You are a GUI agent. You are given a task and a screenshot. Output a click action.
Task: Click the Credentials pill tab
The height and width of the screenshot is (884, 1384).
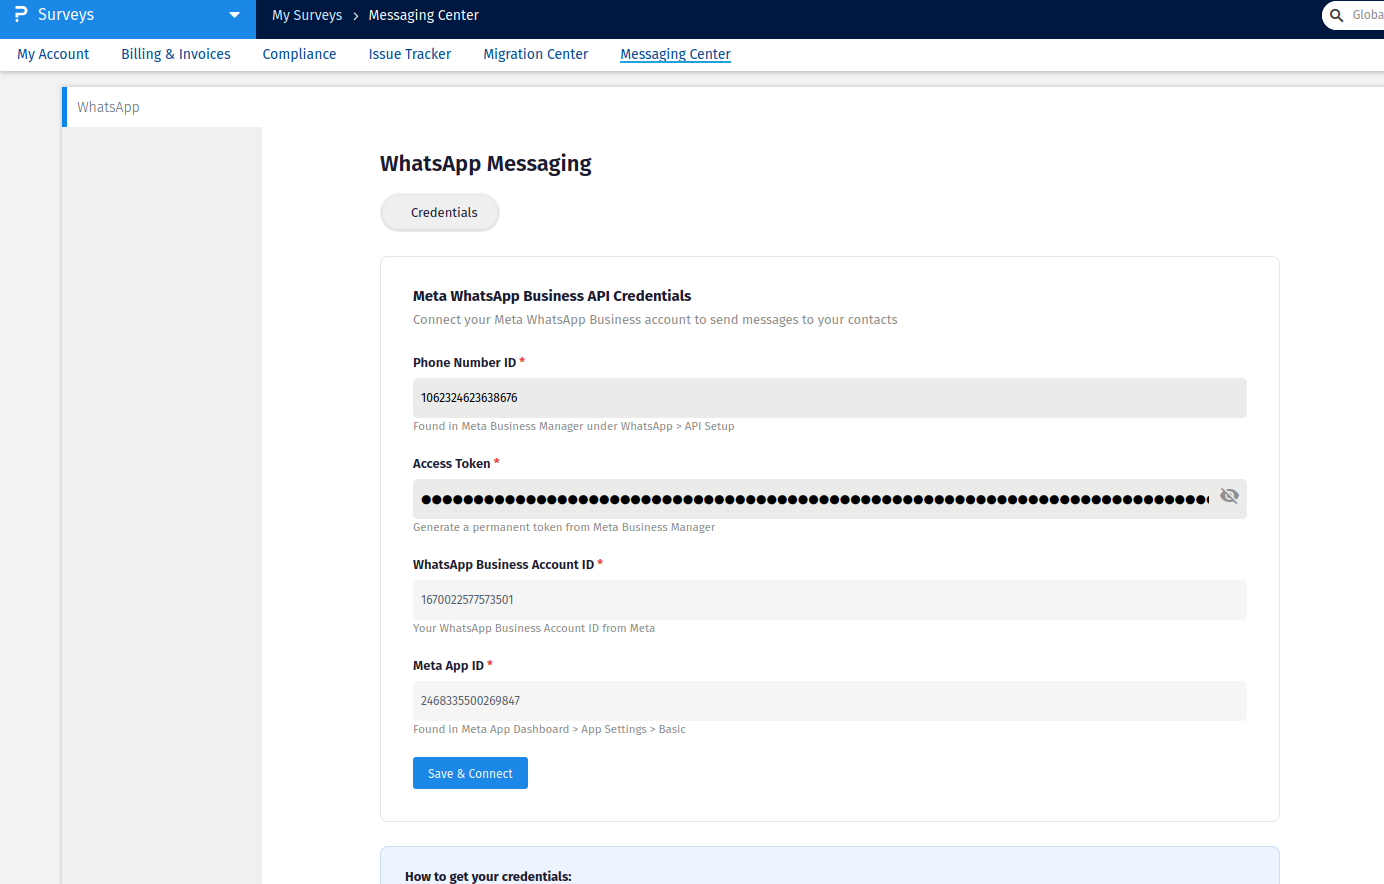[x=440, y=212]
